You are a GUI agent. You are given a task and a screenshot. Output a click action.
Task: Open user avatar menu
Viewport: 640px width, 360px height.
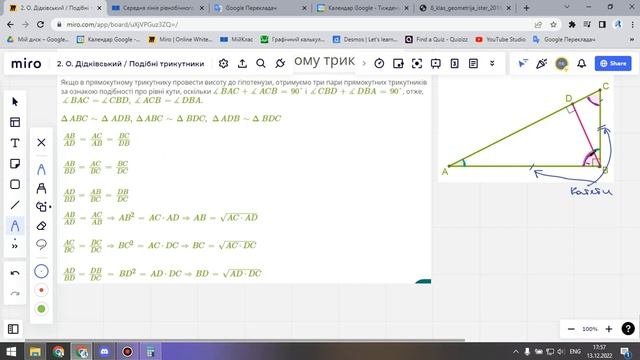pos(562,63)
